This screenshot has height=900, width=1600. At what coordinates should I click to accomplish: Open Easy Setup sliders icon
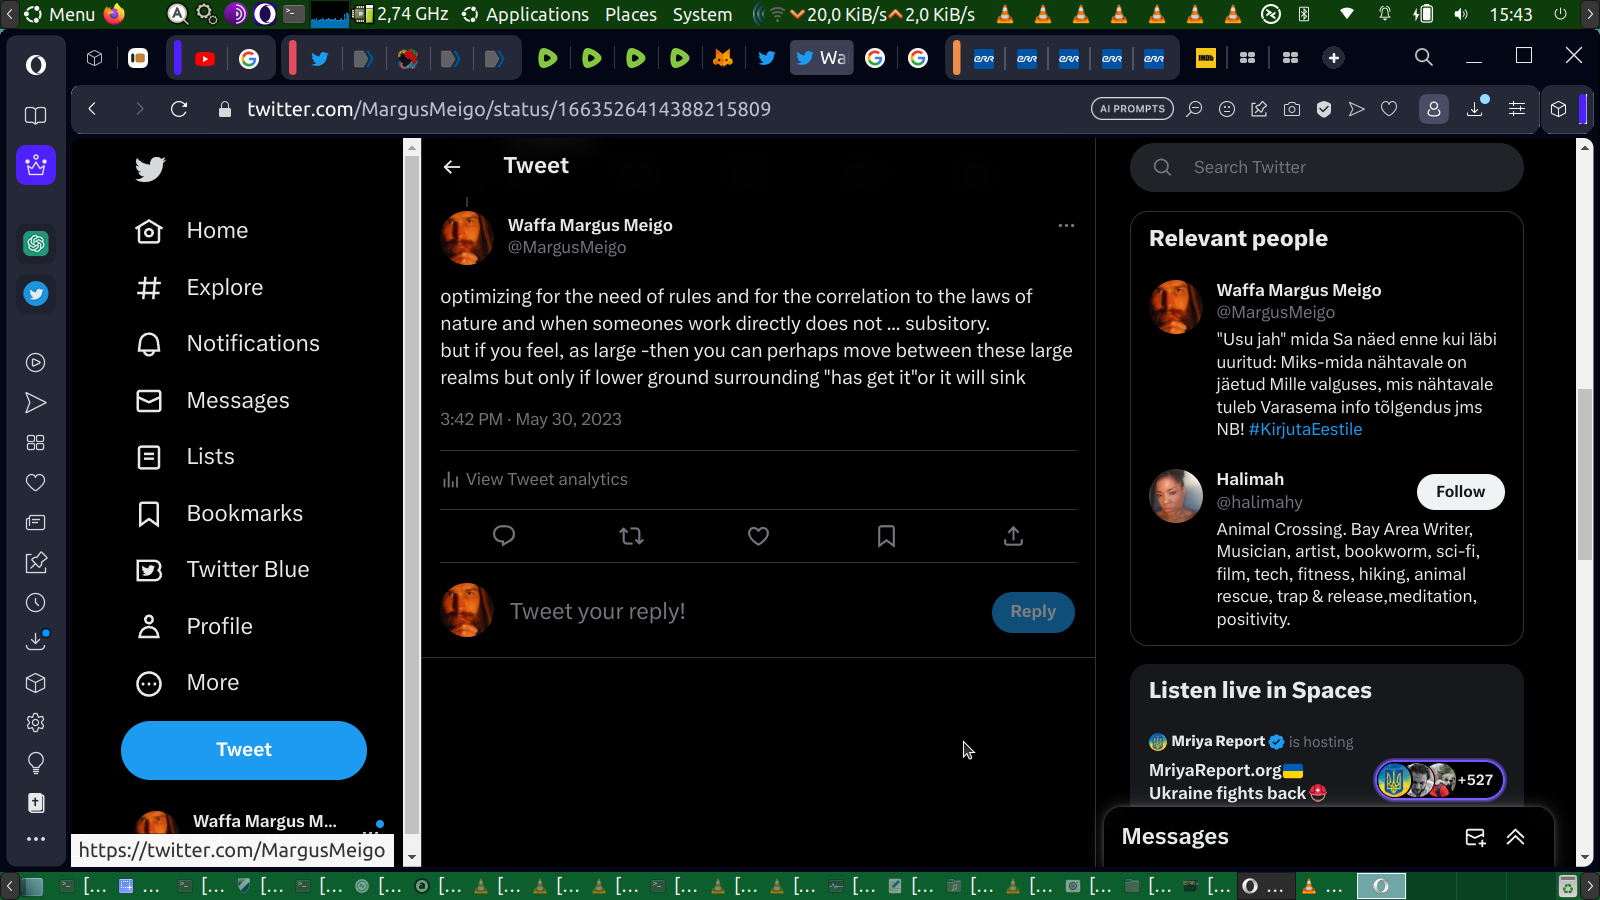click(1517, 109)
